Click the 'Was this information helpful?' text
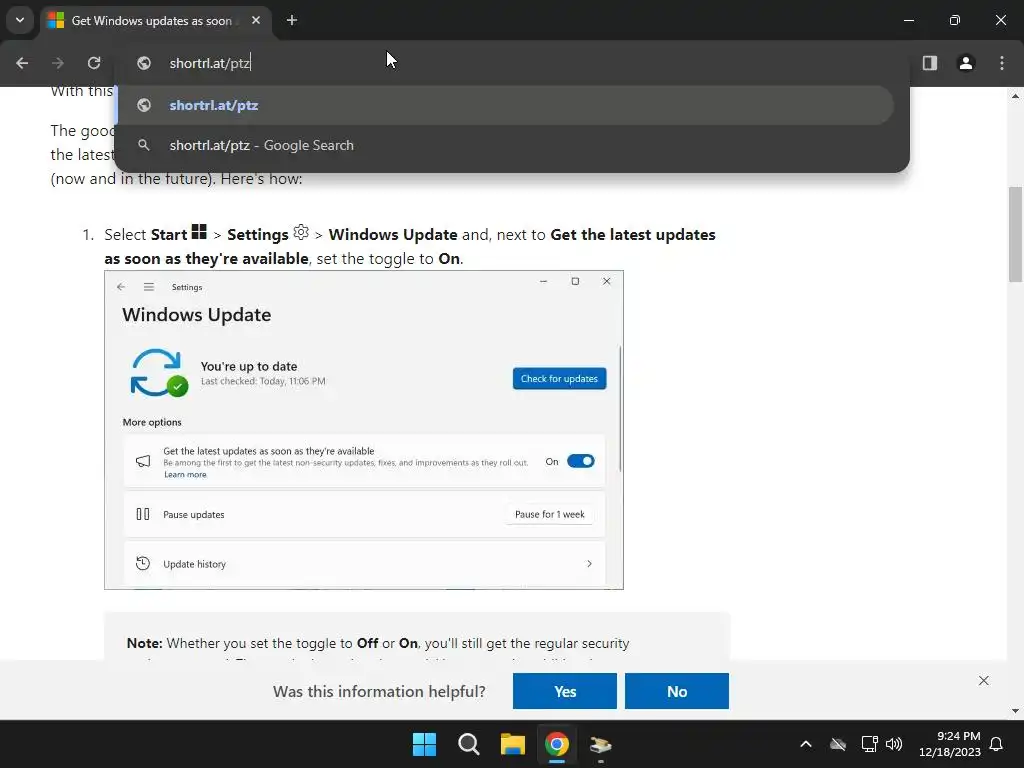Screen dimensions: 1024x768 coord(379,691)
